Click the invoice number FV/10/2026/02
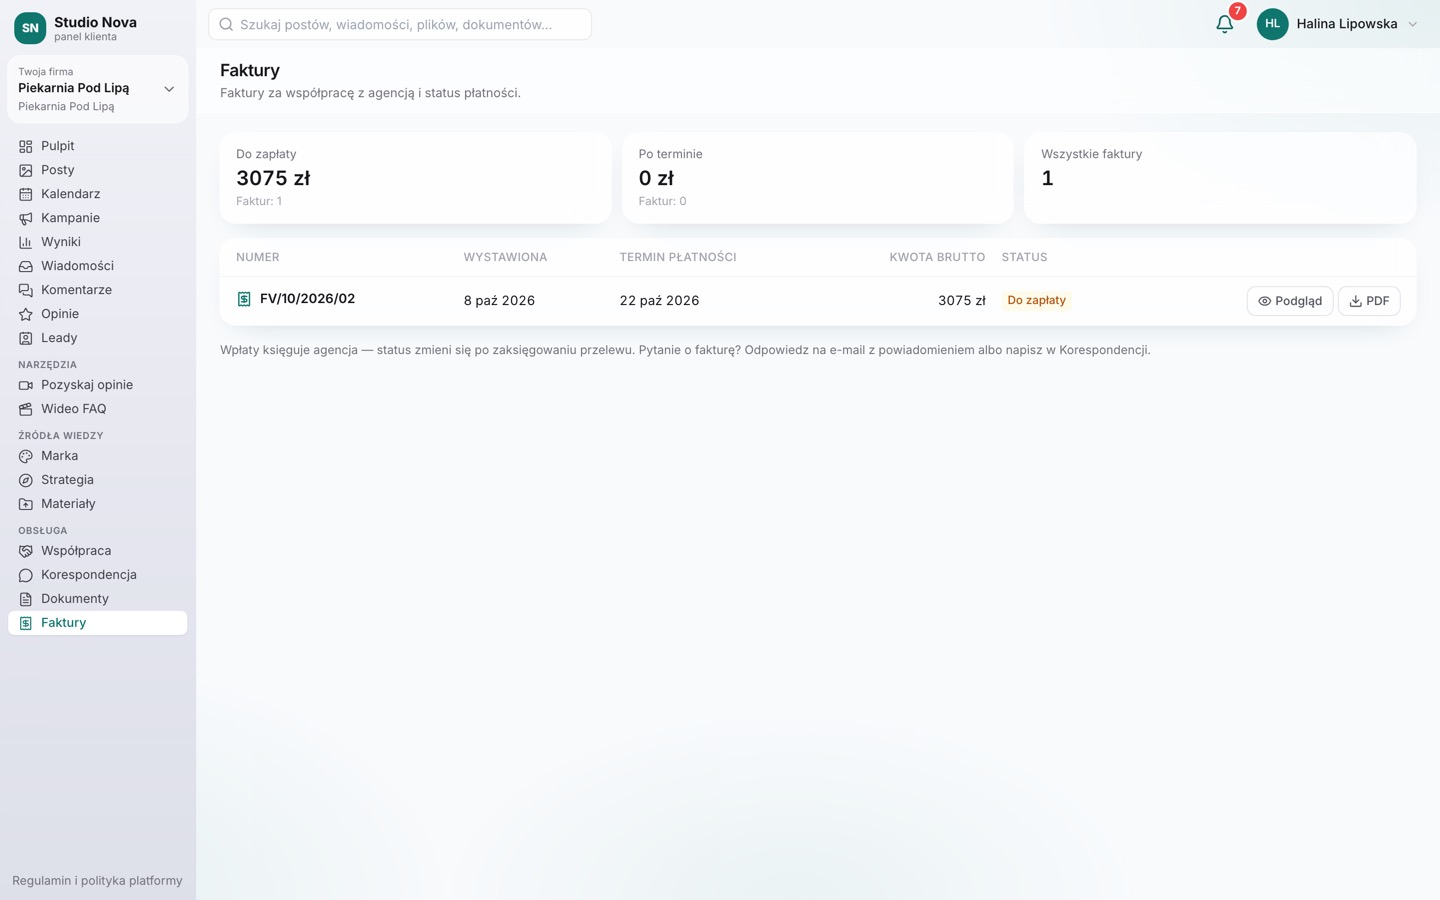The image size is (1440, 900). (307, 299)
